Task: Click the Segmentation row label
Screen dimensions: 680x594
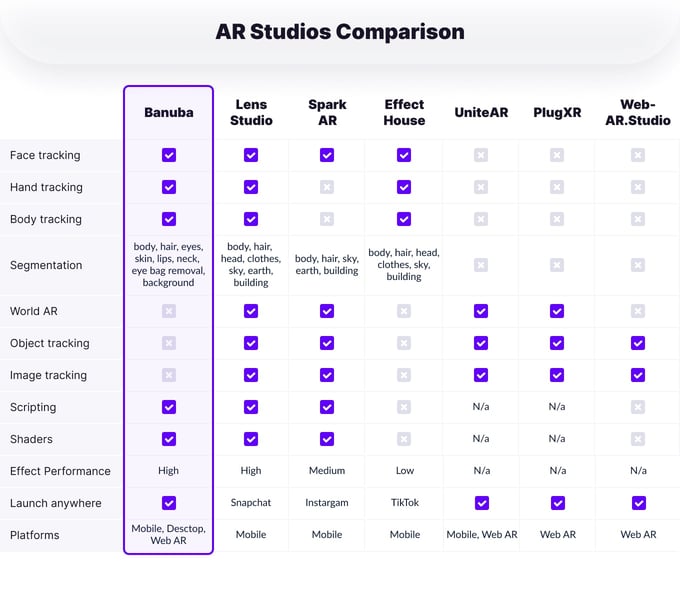Action: tap(46, 265)
